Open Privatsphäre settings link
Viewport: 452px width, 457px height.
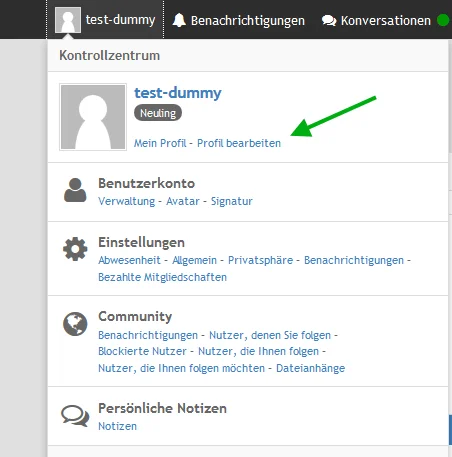point(260,260)
